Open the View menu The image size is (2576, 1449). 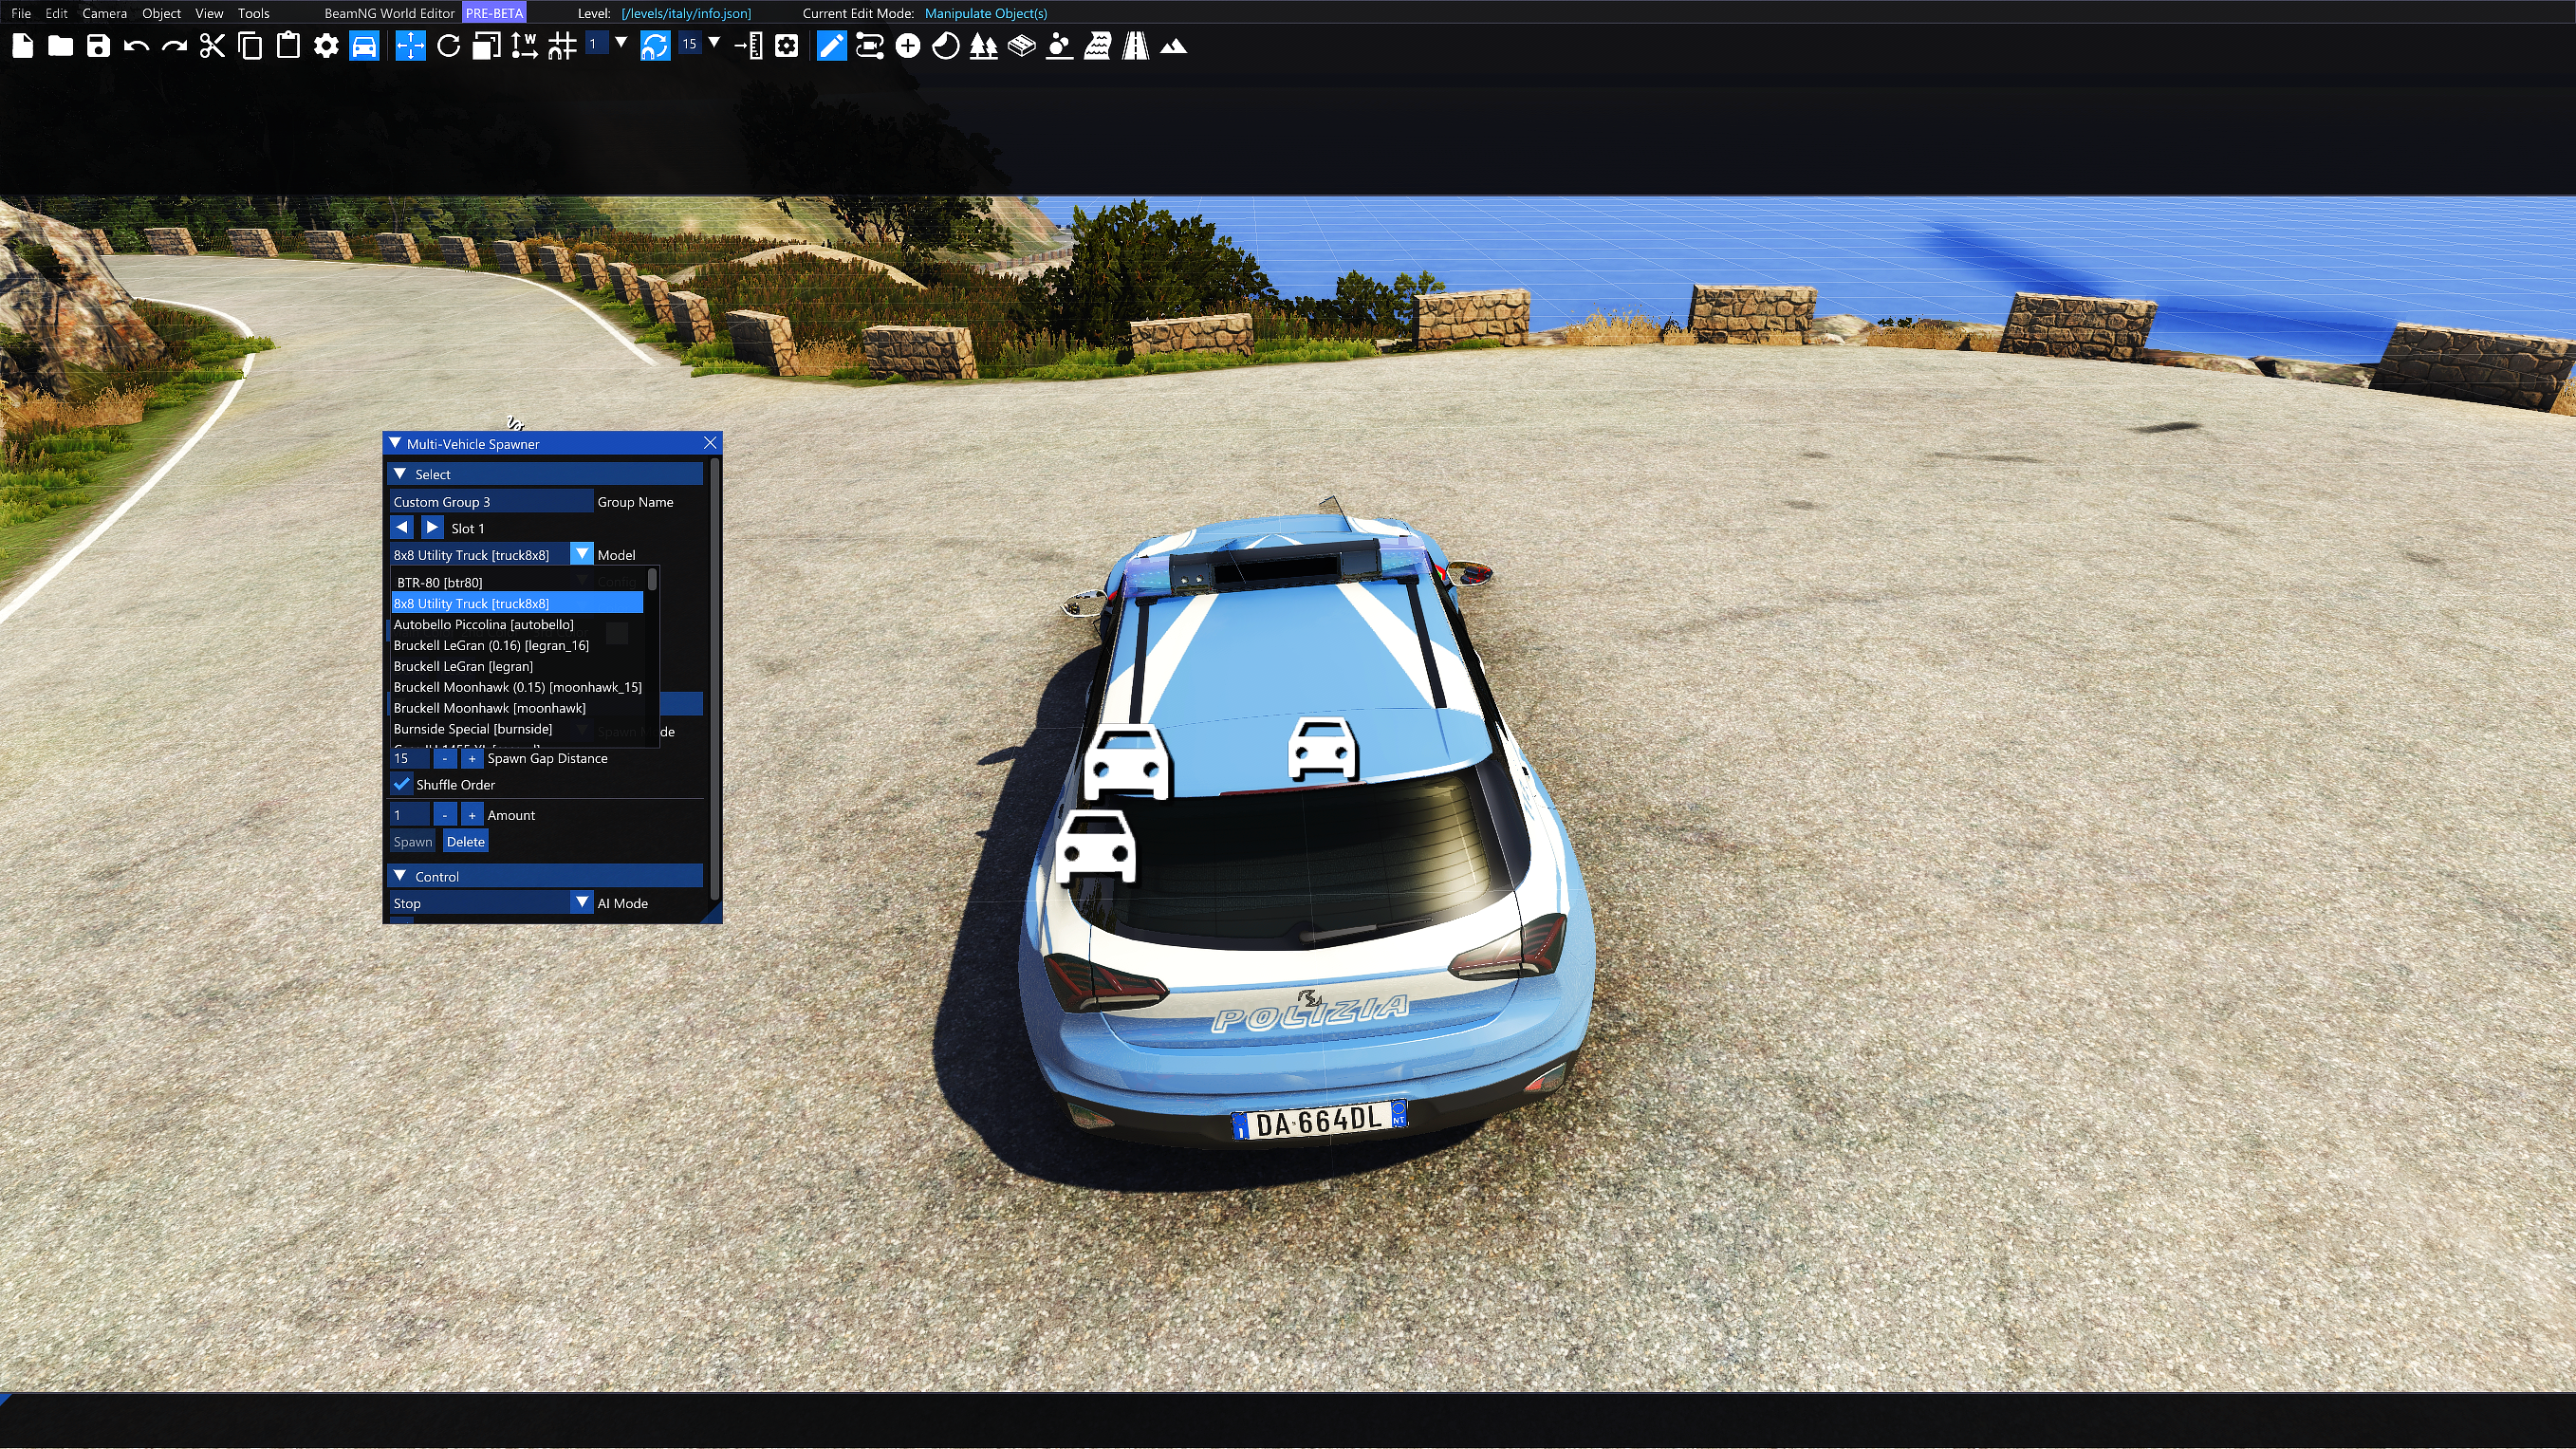click(x=209, y=13)
